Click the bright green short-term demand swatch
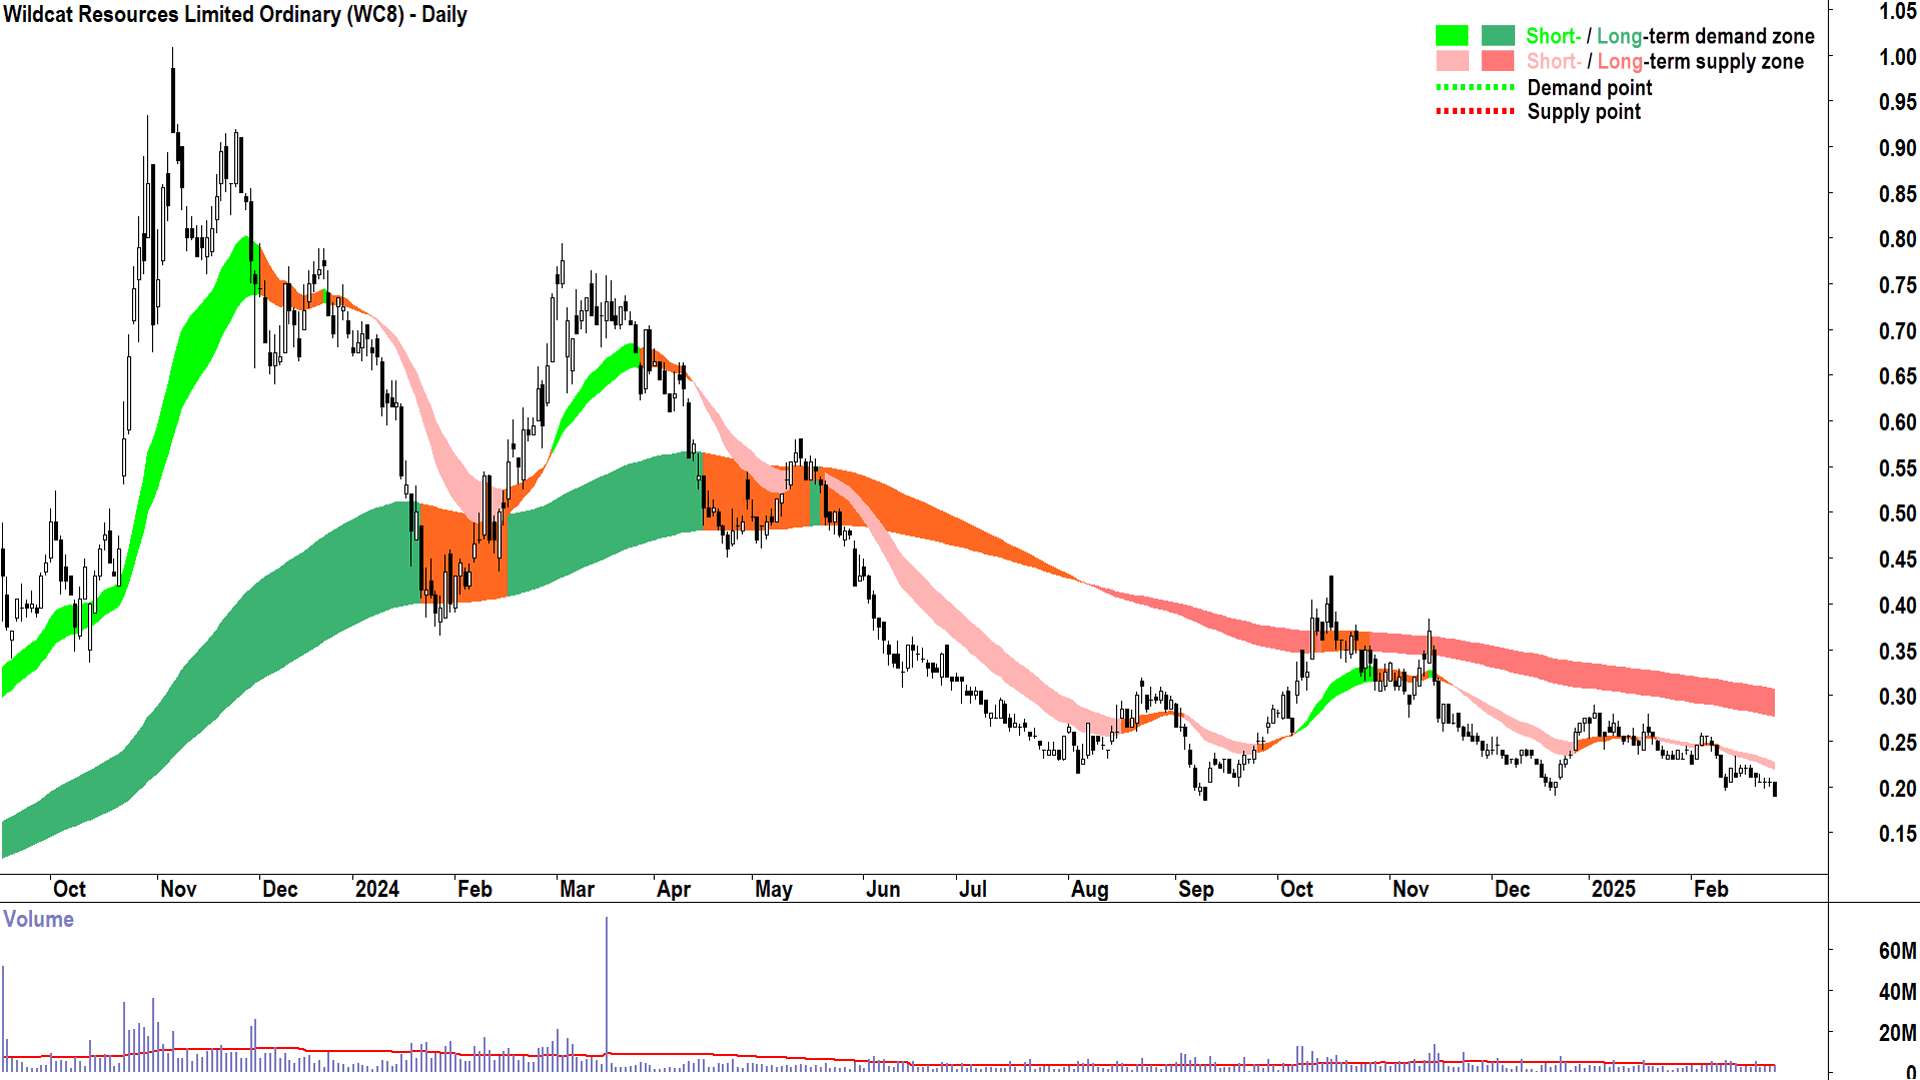This screenshot has width=1920, height=1080. pyautogui.click(x=1451, y=36)
